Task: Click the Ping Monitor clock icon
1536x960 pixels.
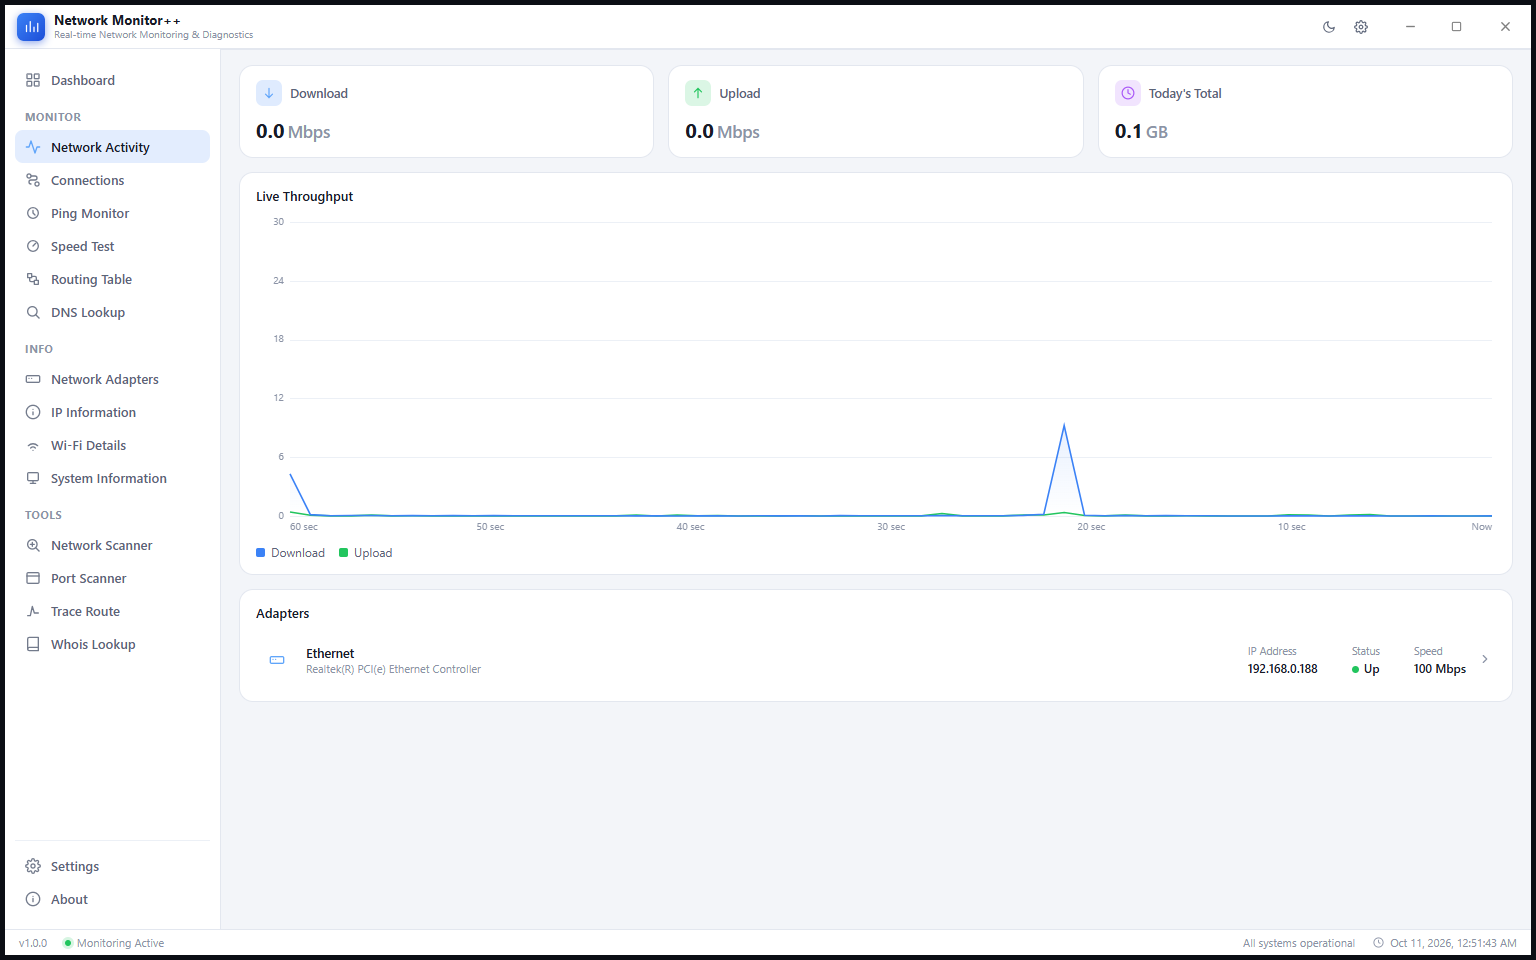Action: [33, 213]
